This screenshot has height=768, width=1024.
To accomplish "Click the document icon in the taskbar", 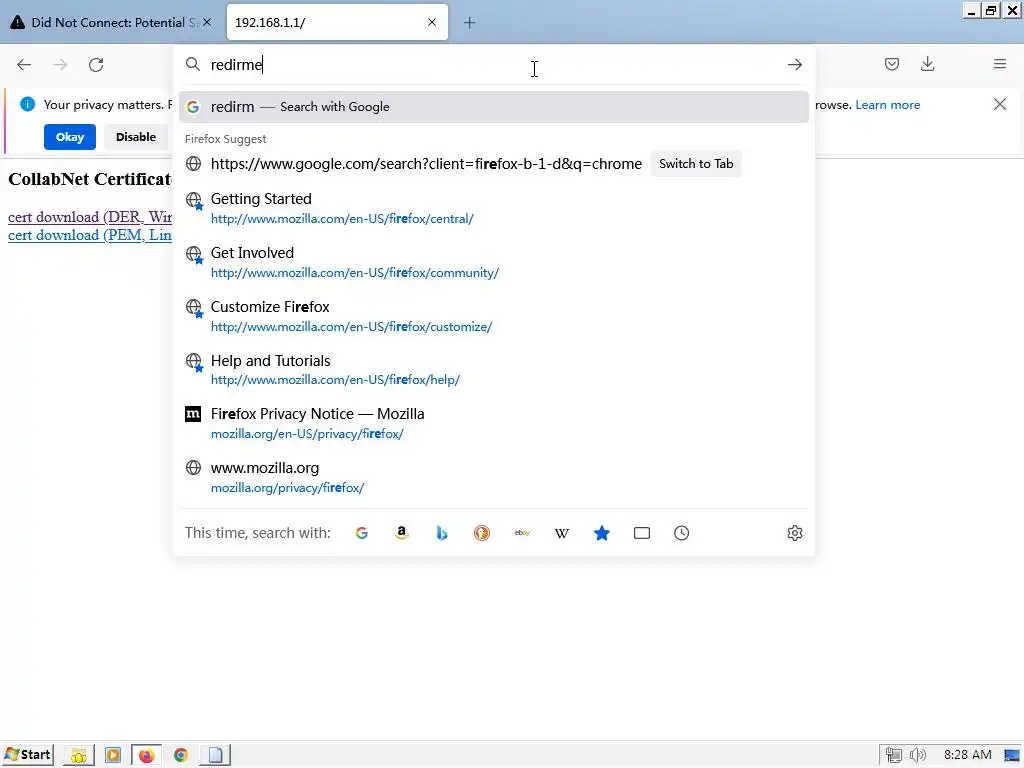I will [216, 756].
